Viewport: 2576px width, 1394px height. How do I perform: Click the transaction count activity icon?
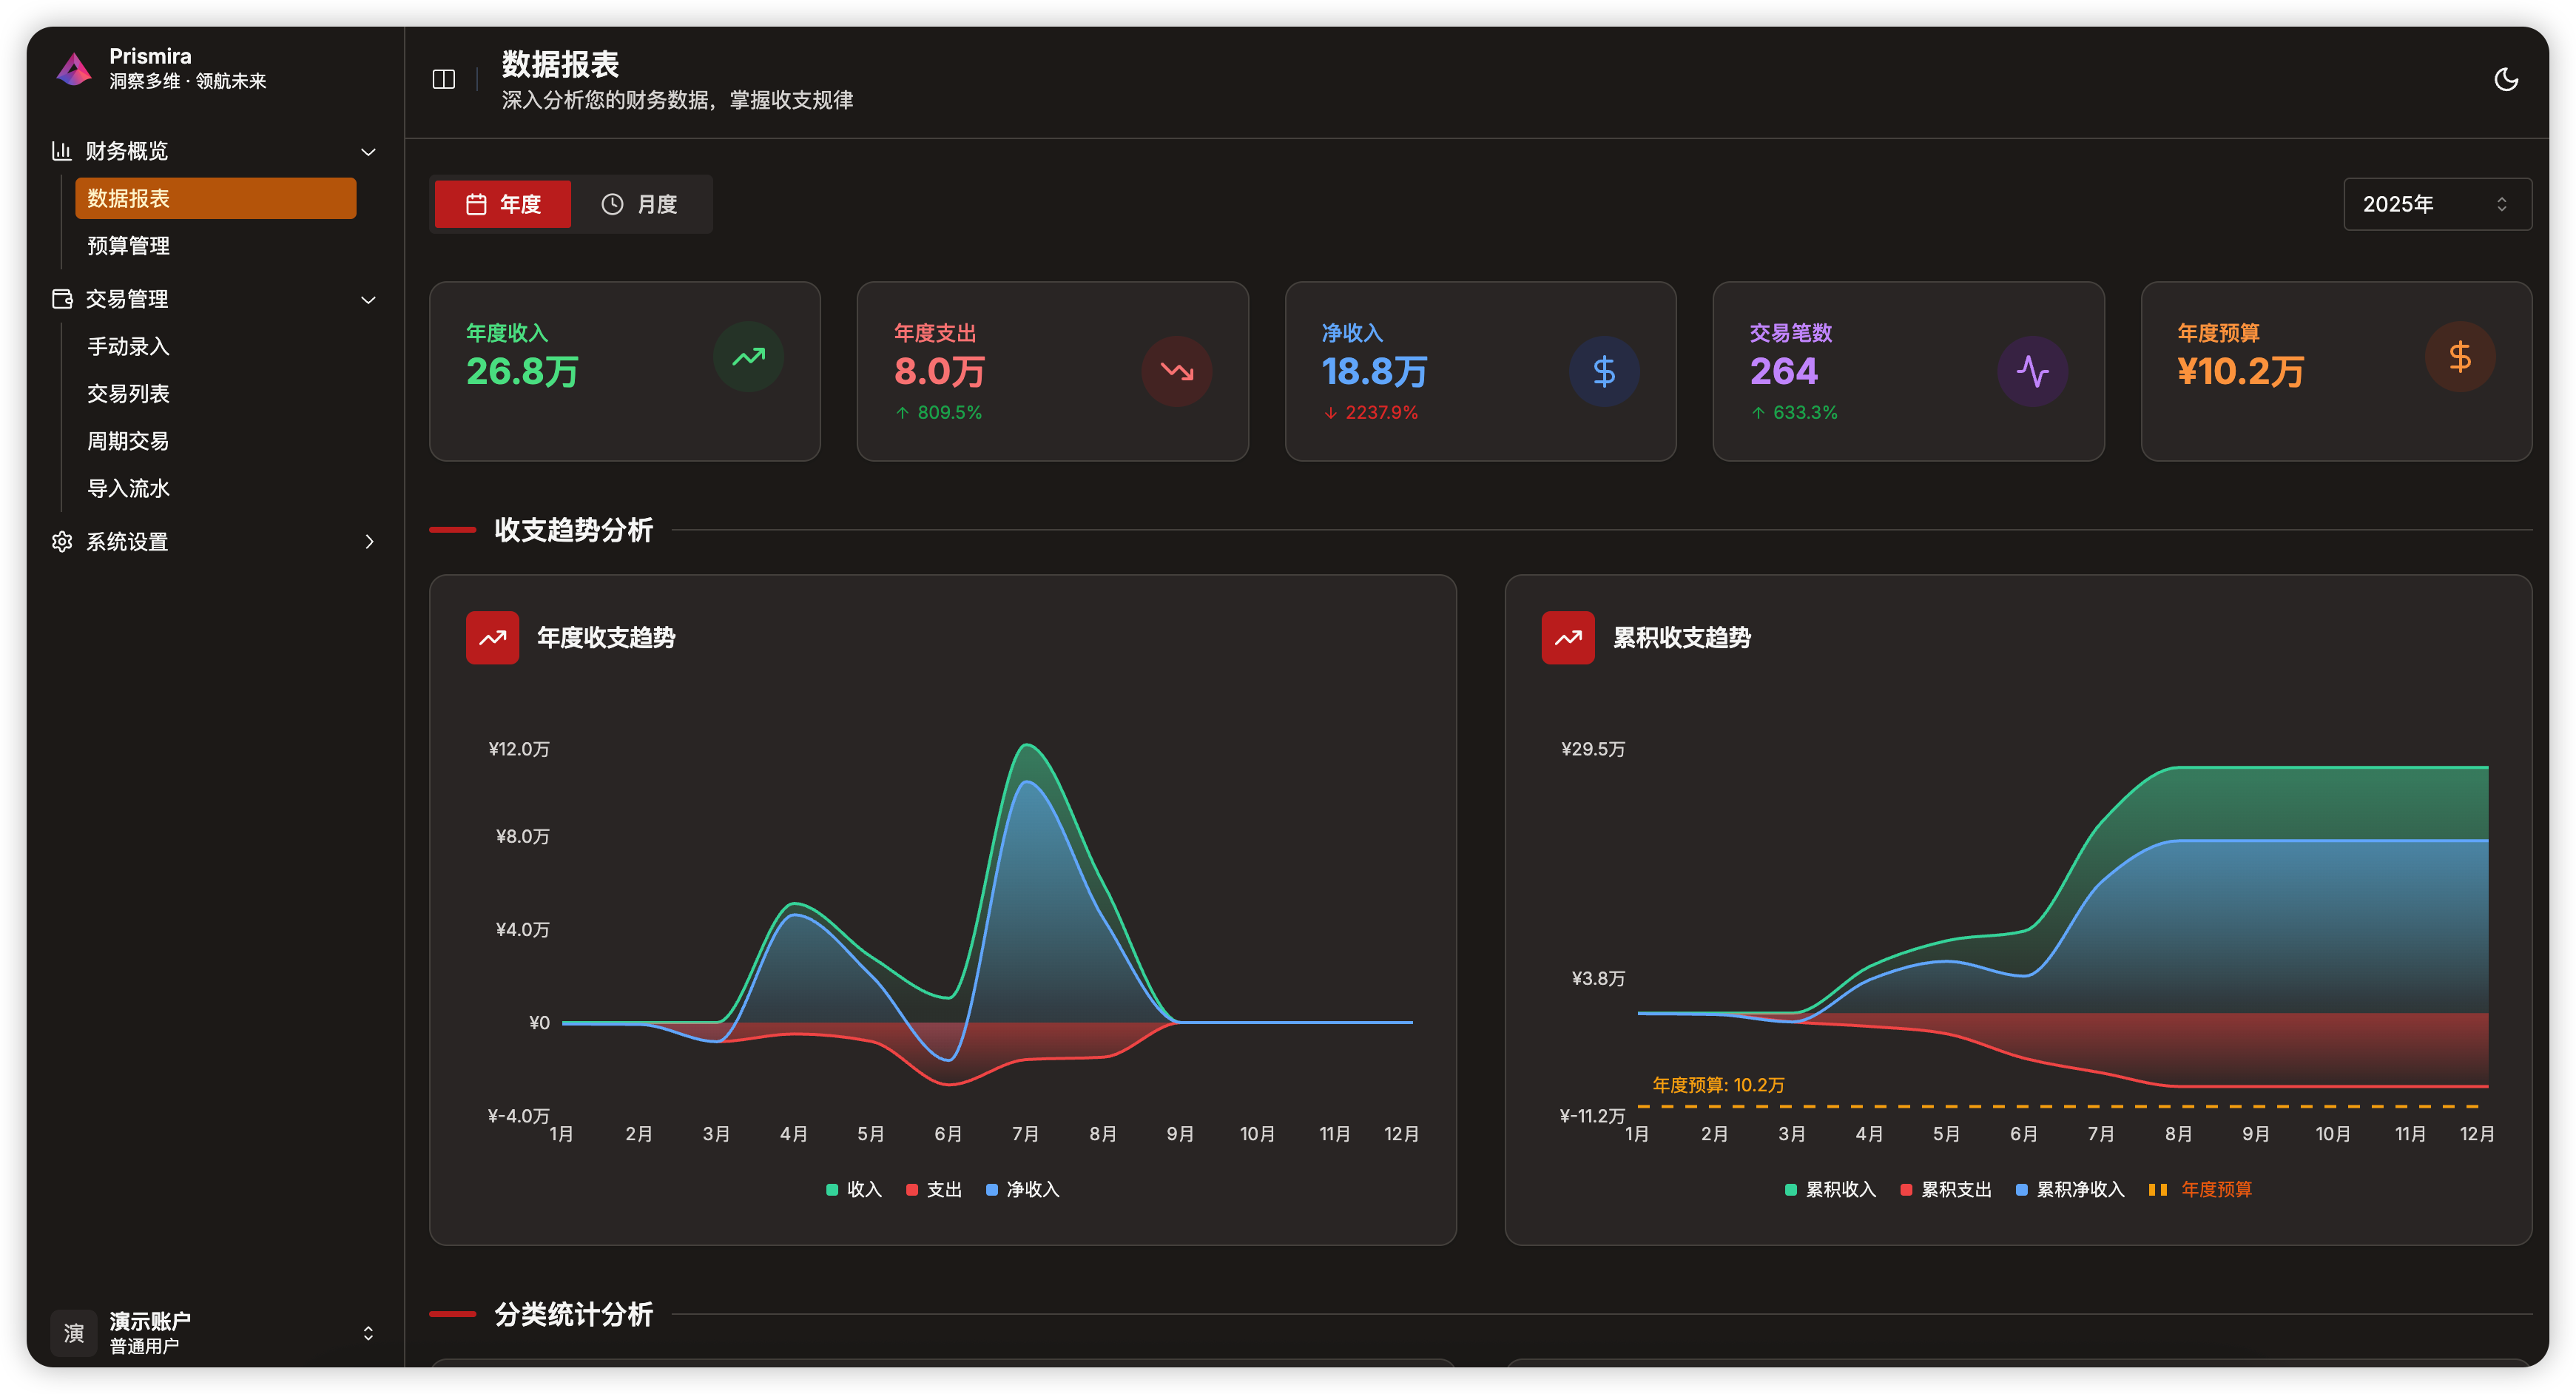[2032, 371]
